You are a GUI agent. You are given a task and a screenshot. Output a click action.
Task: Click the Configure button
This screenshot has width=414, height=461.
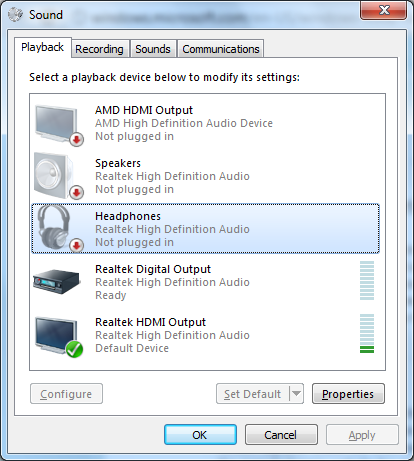pyautogui.click(x=66, y=394)
